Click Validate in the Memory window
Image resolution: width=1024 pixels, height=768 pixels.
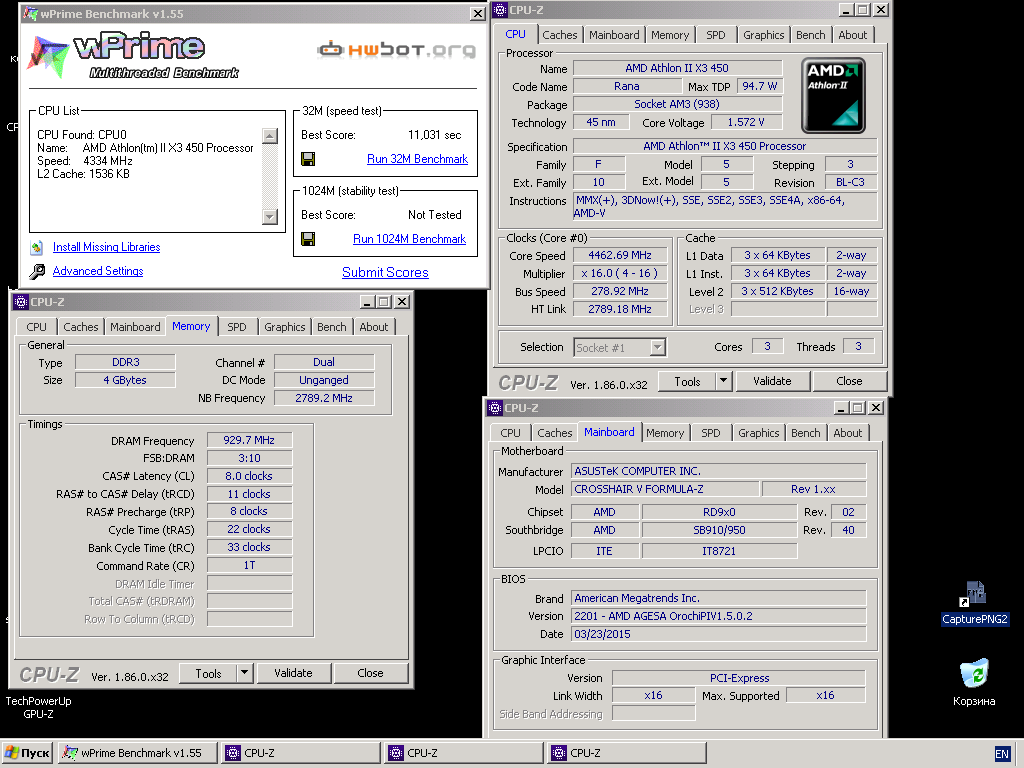pos(293,673)
